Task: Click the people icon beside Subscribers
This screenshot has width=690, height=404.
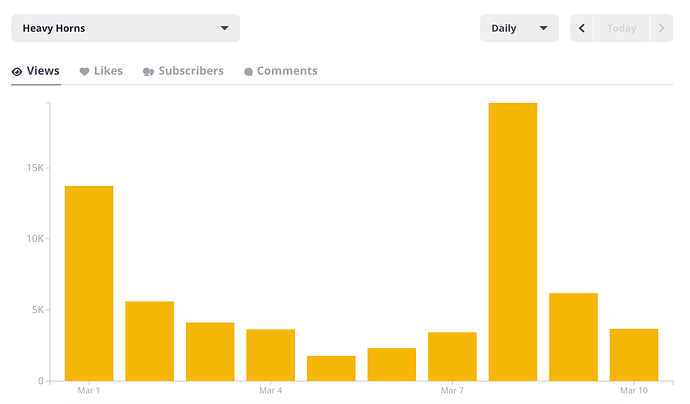Action: (x=149, y=72)
